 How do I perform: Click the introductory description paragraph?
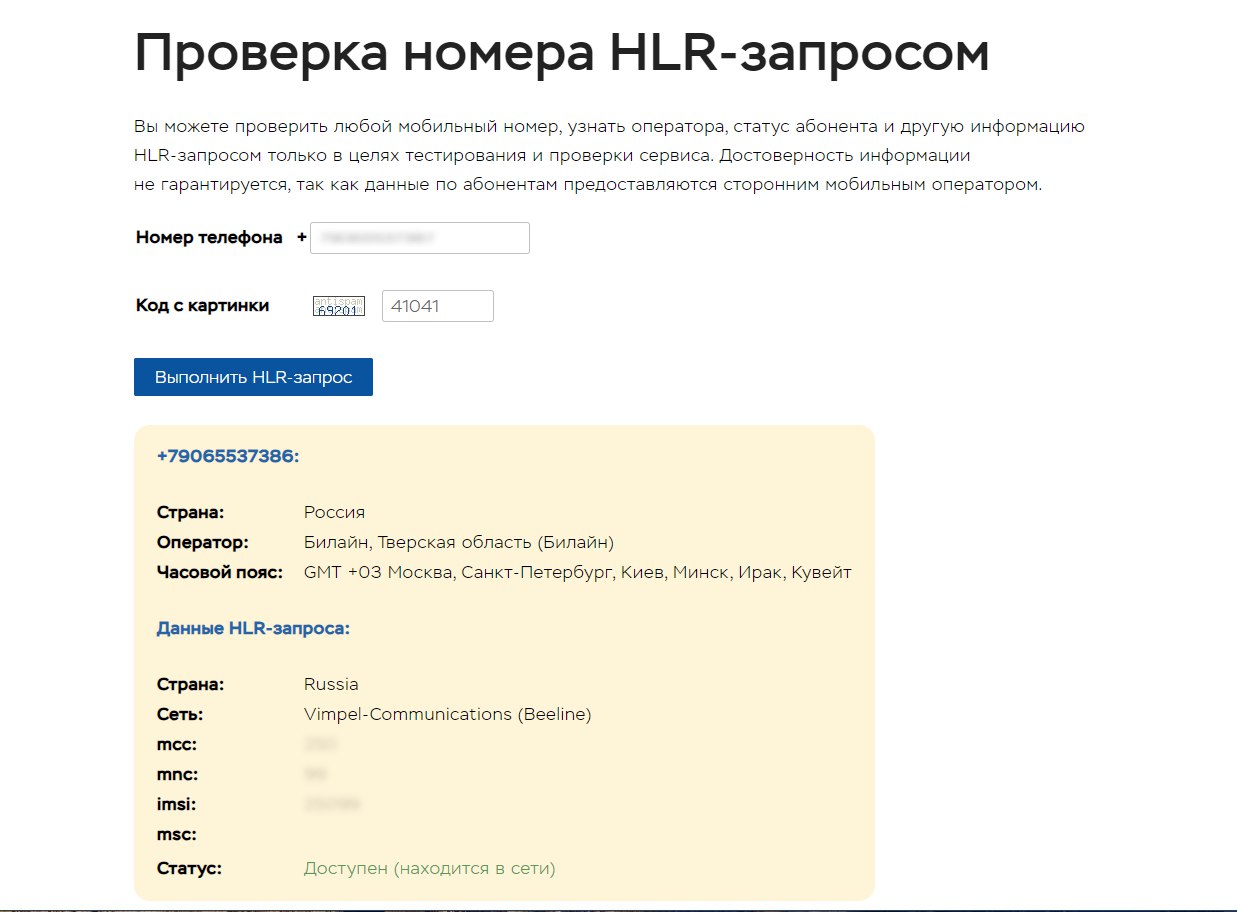pos(610,155)
